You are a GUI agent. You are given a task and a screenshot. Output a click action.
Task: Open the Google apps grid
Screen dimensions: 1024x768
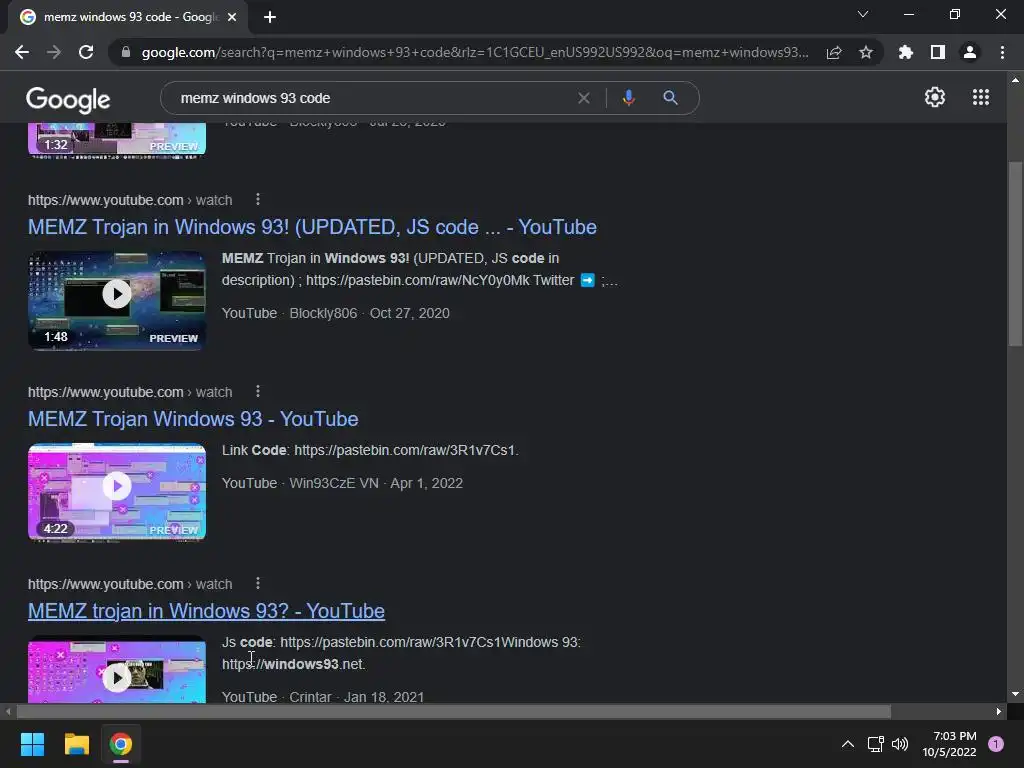coord(981,97)
